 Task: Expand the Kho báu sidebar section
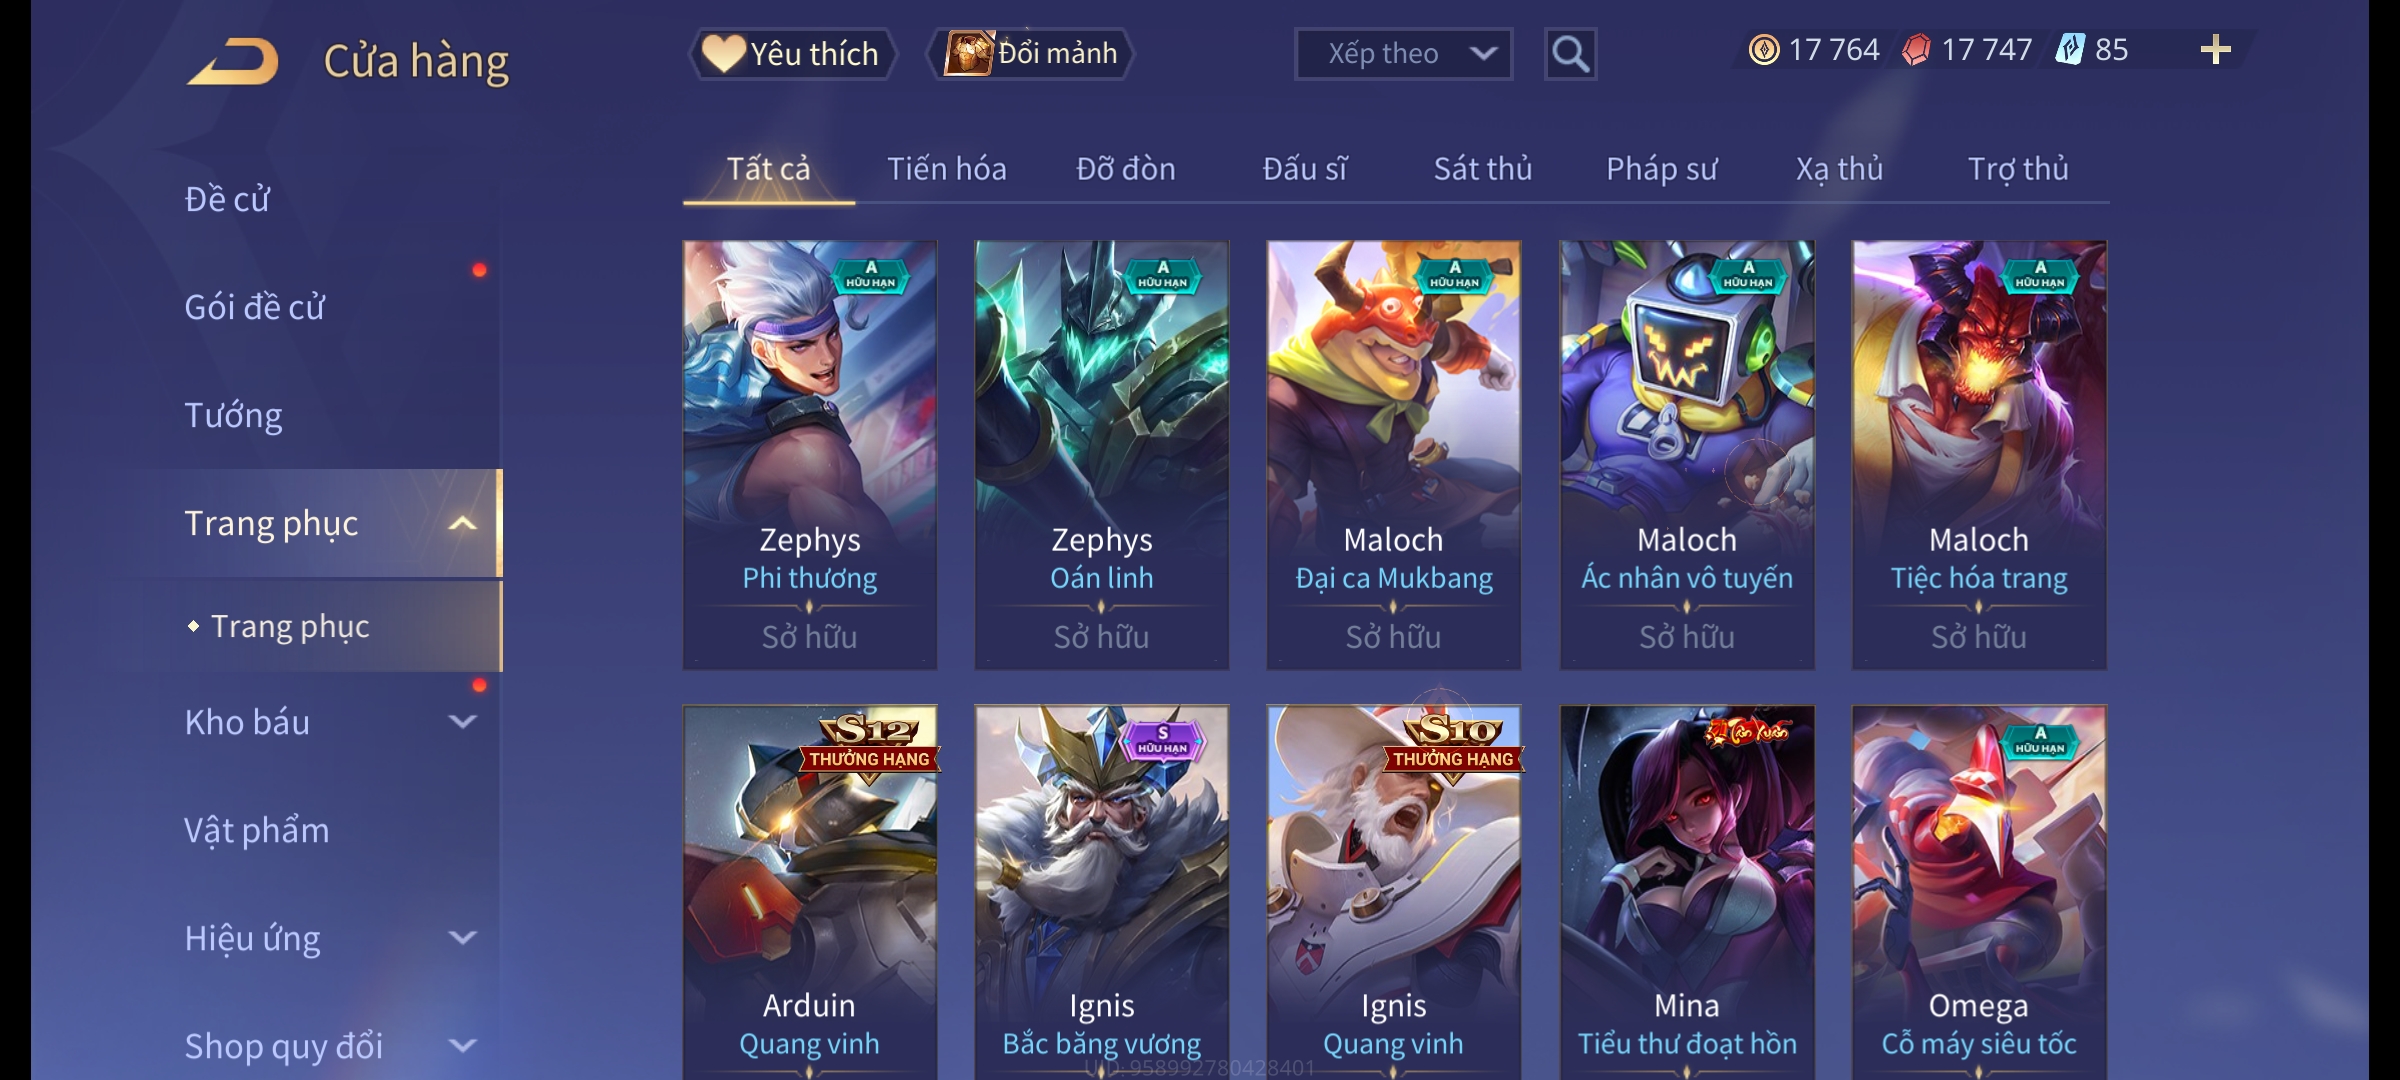pyautogui.click(x=462, y=722)
